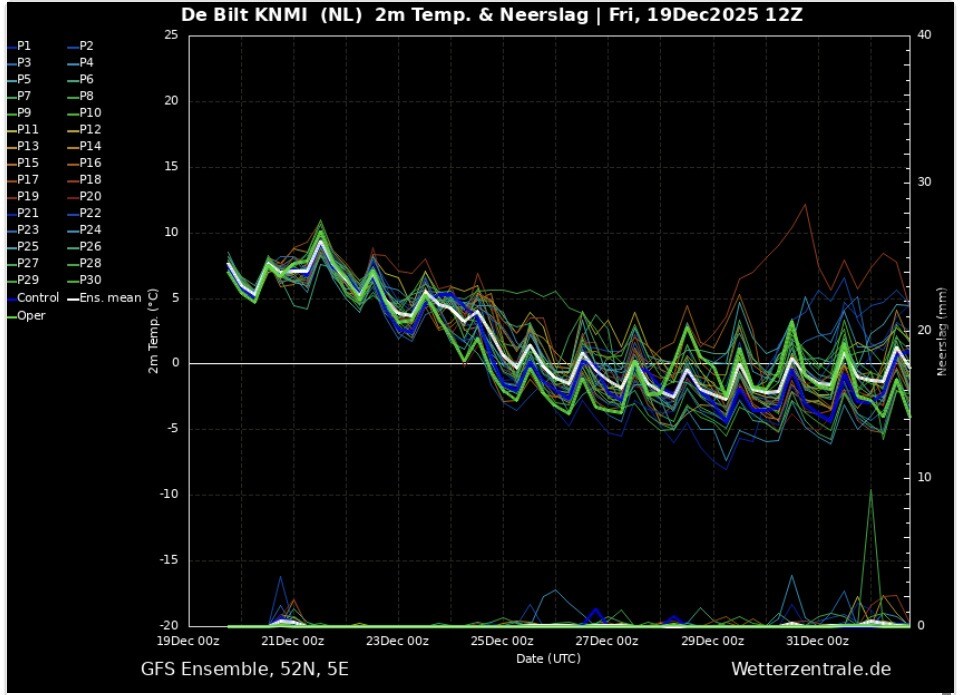Select the P30 series label
The image size is (960, 695).
pos(86,280)
